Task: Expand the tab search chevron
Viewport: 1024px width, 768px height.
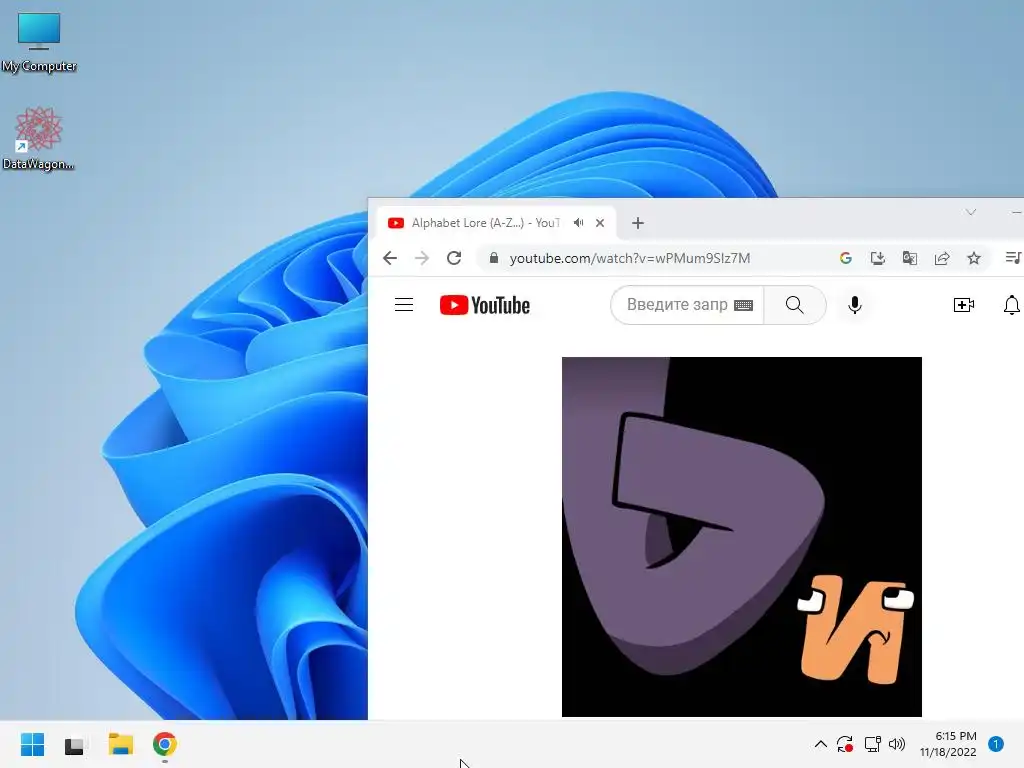Action: tap(971, 212)
